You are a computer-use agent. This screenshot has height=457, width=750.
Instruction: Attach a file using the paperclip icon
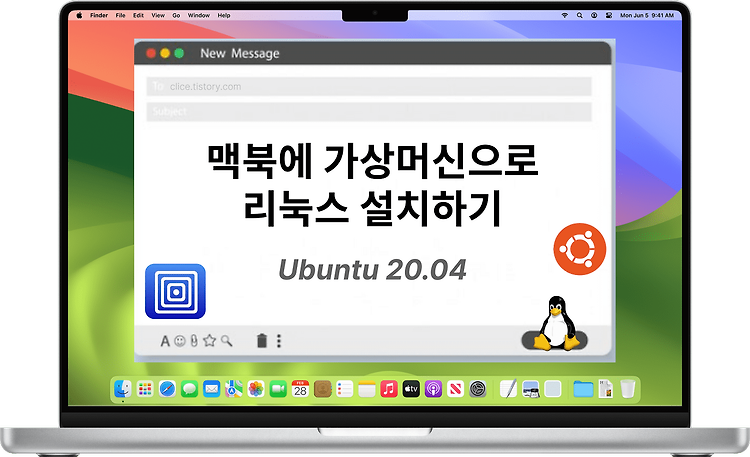(x=194, y=341)
